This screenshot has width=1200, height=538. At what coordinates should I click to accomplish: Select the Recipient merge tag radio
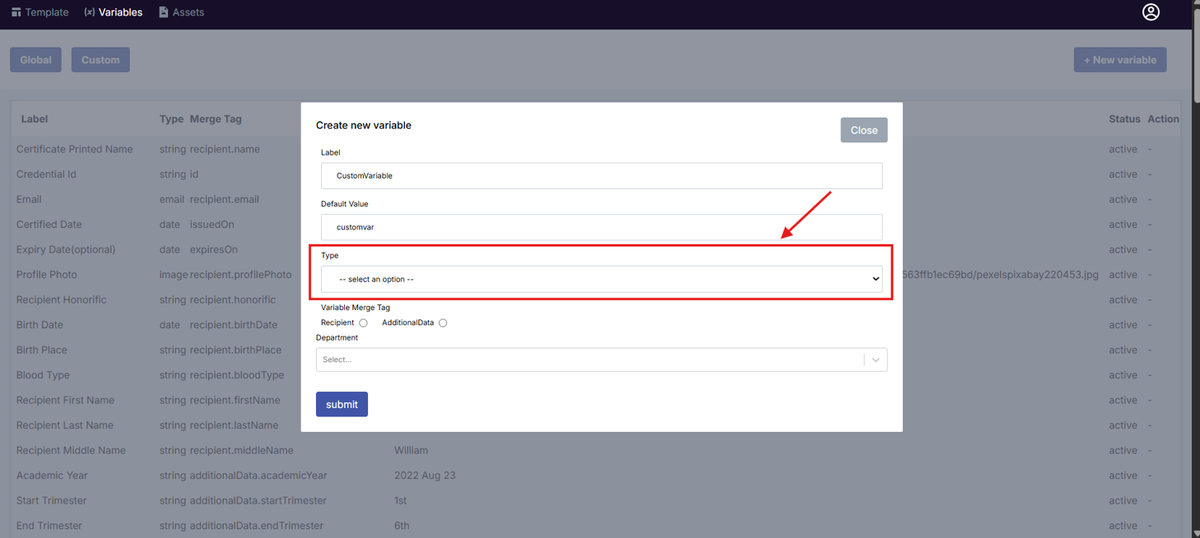[363, 323]
